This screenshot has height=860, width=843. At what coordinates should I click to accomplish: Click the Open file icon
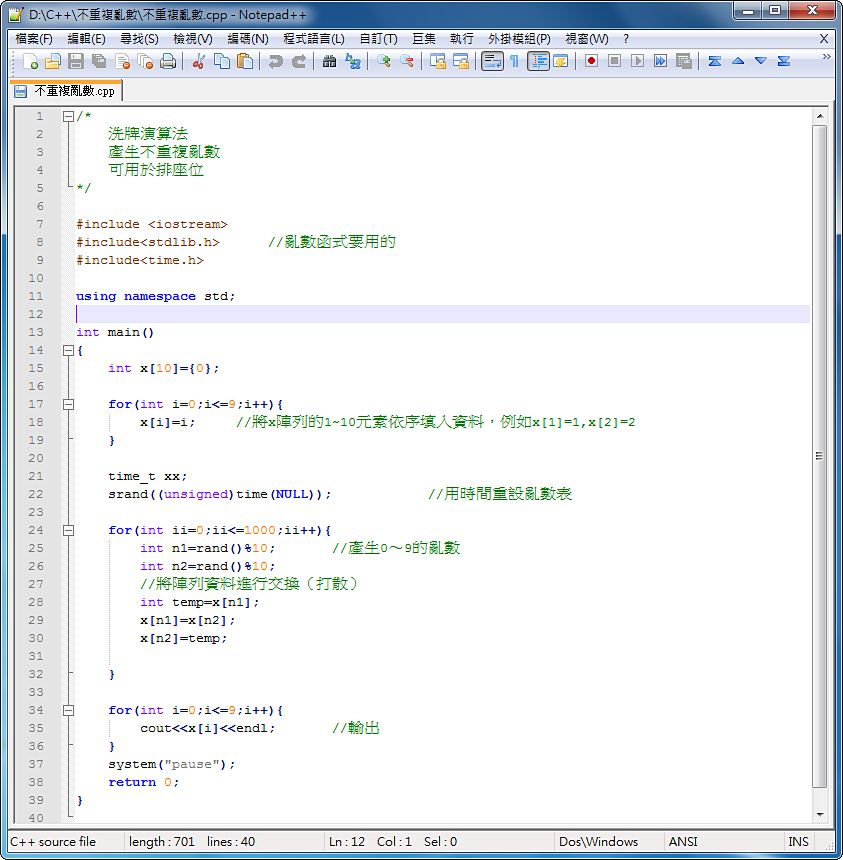coord(53,61)
